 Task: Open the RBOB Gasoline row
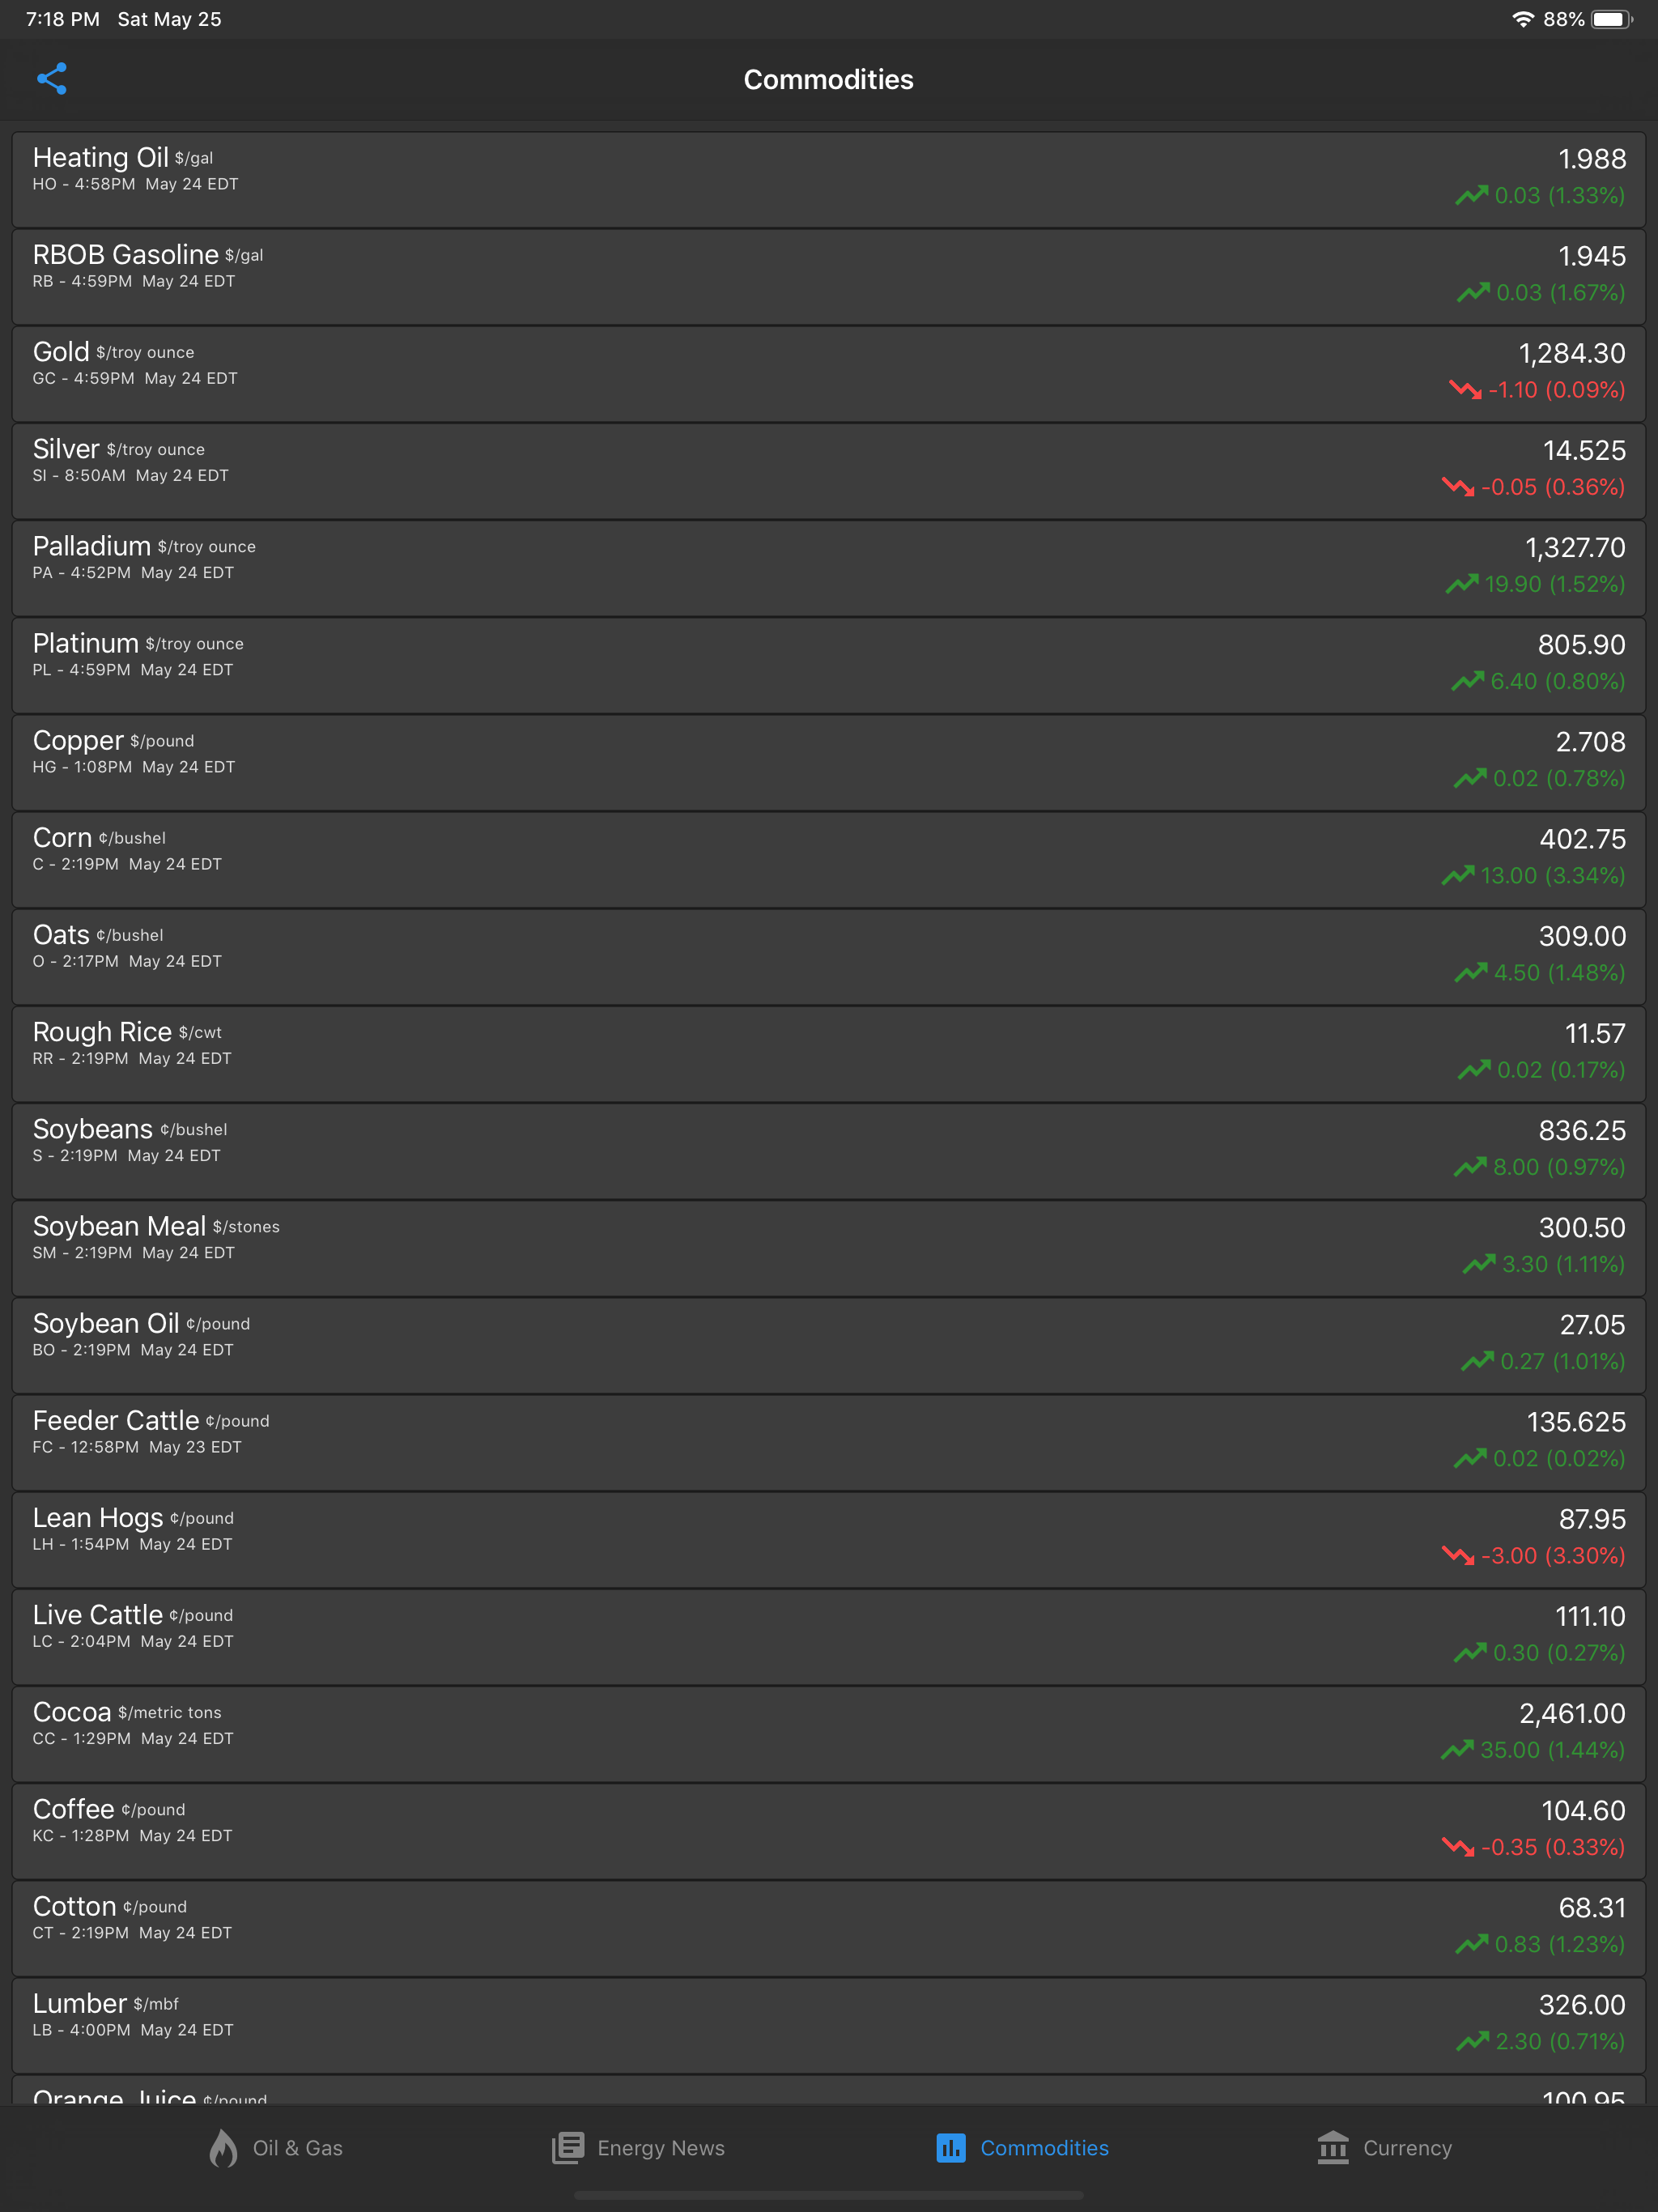pos(828,276)
